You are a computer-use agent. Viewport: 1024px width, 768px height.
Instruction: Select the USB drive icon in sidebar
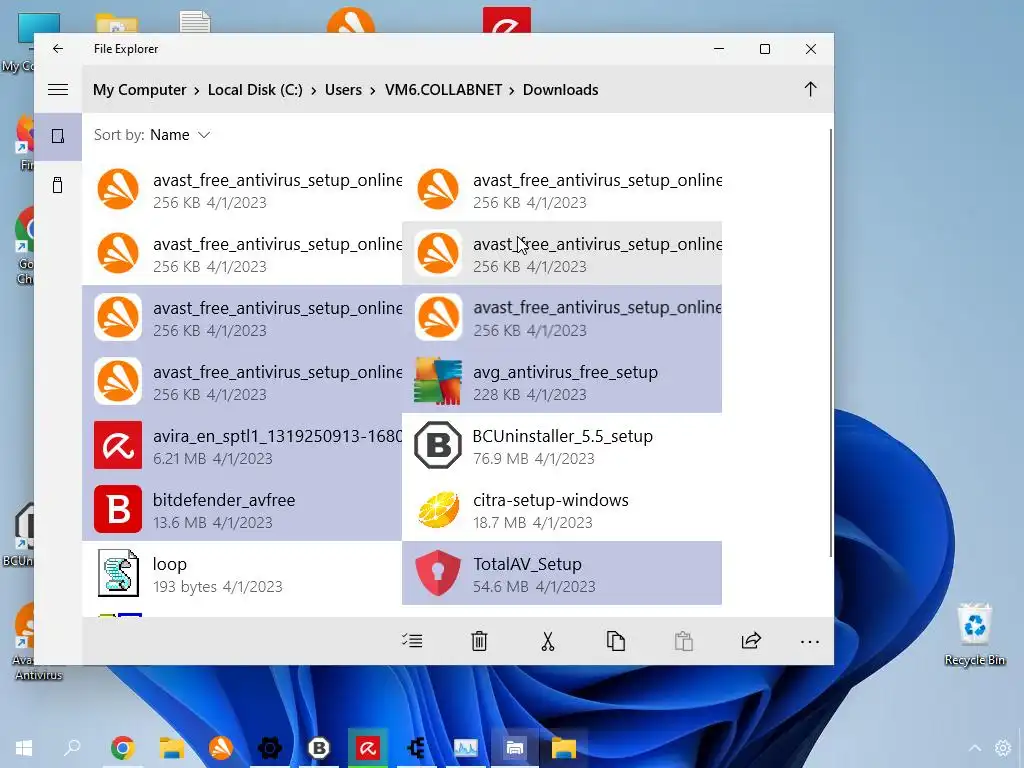coord(58,185)
